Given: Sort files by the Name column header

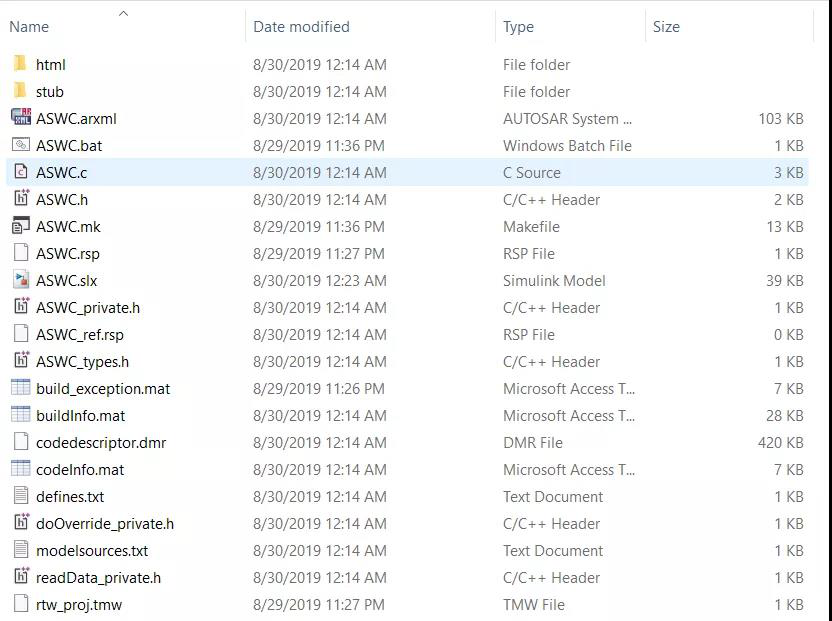Looking at the screenshot, I should [29, 27].
